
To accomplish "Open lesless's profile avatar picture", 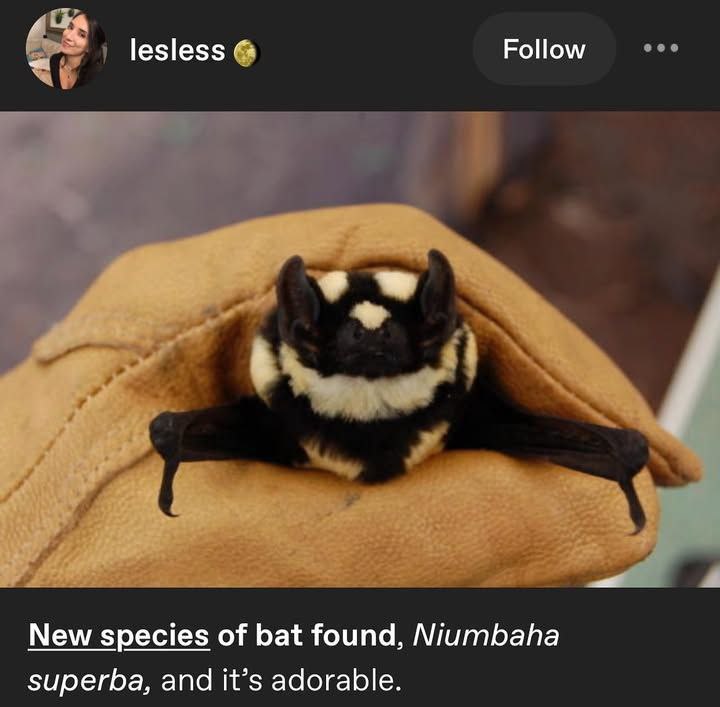I will 67,48.
